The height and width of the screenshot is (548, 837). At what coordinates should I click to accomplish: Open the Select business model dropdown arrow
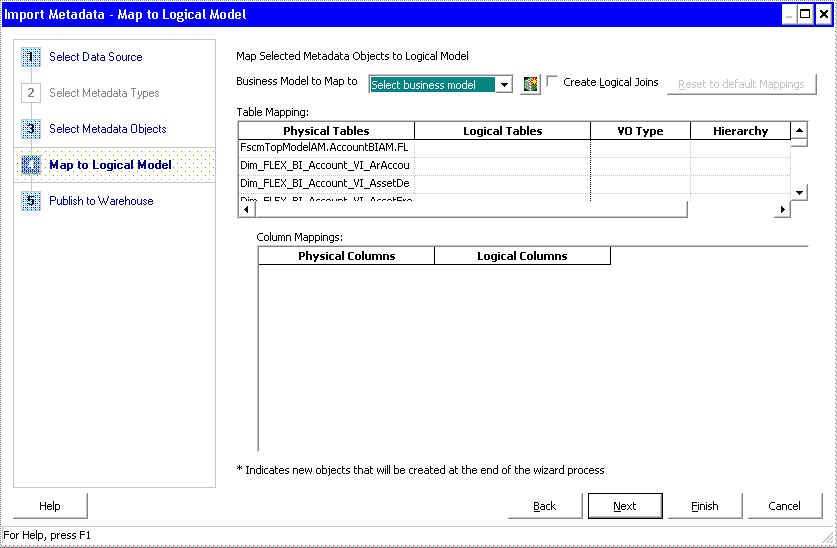504,85
